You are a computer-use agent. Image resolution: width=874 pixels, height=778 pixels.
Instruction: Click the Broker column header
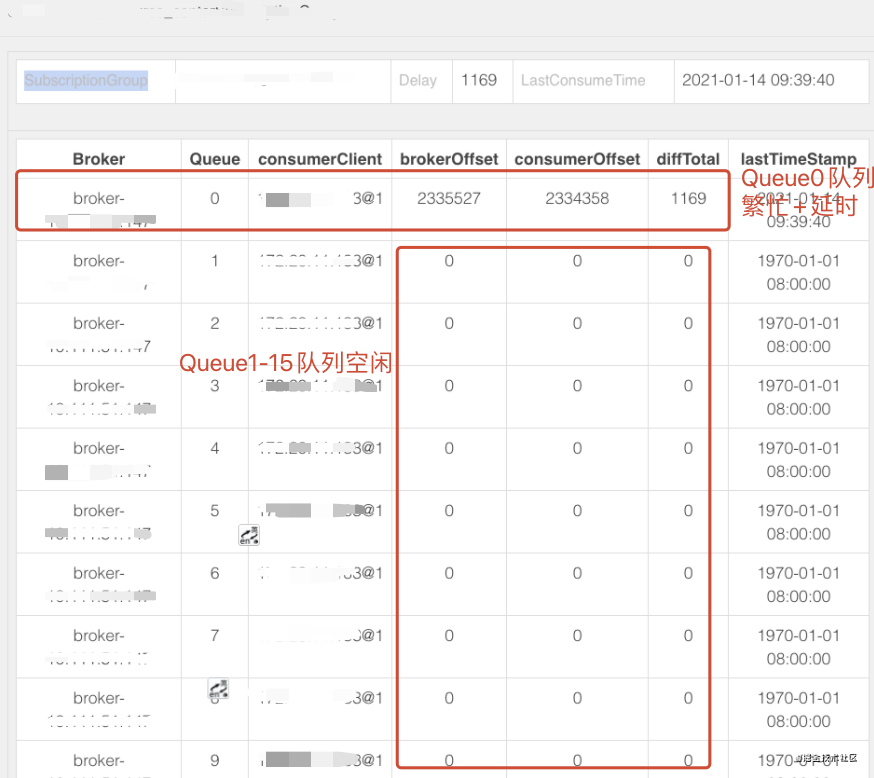click(x=99, y=159)
